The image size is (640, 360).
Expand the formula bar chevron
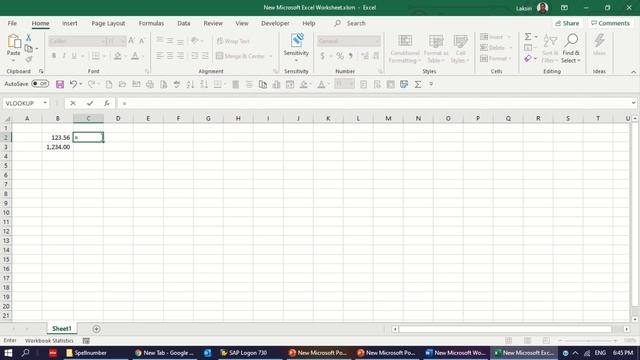(633, 103)
